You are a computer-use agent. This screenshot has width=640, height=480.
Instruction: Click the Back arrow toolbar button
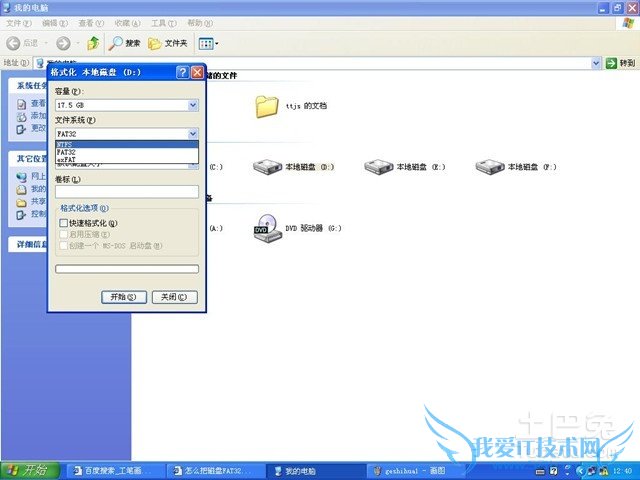pyautogui.click(x=13, y=43)
